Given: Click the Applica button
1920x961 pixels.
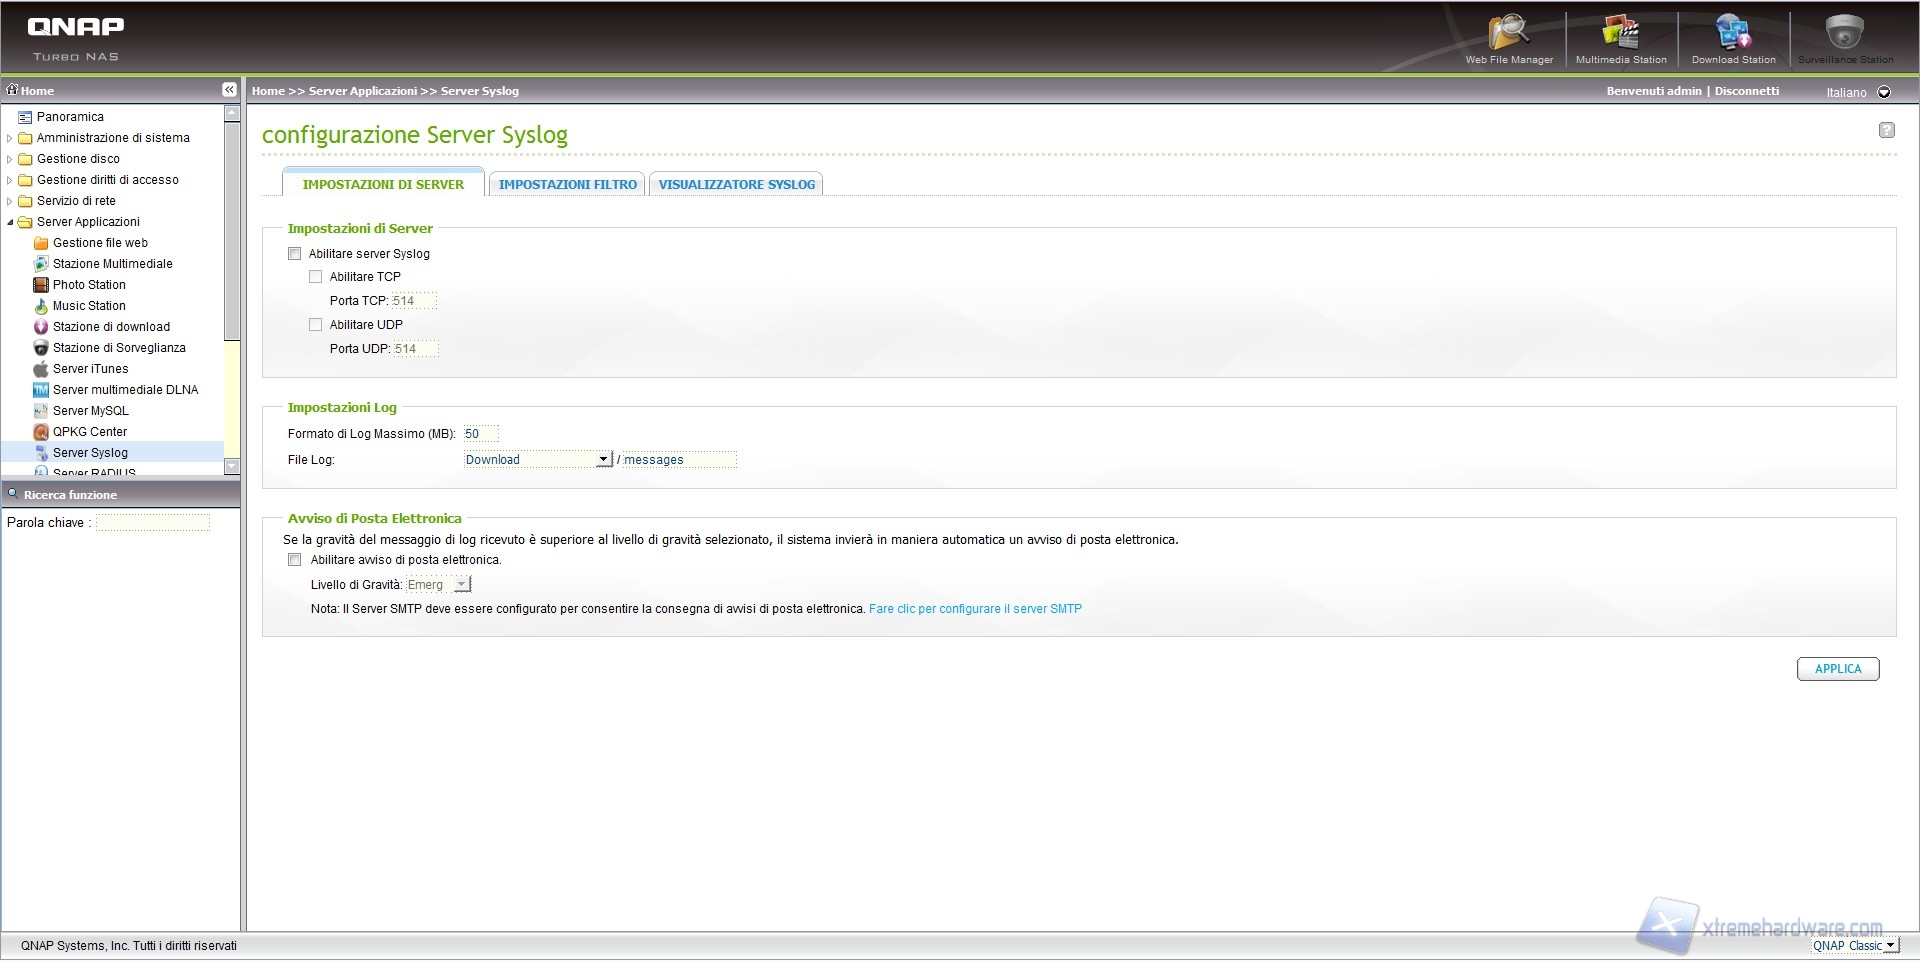Looking at the screenshot, I should (1837, 669).
